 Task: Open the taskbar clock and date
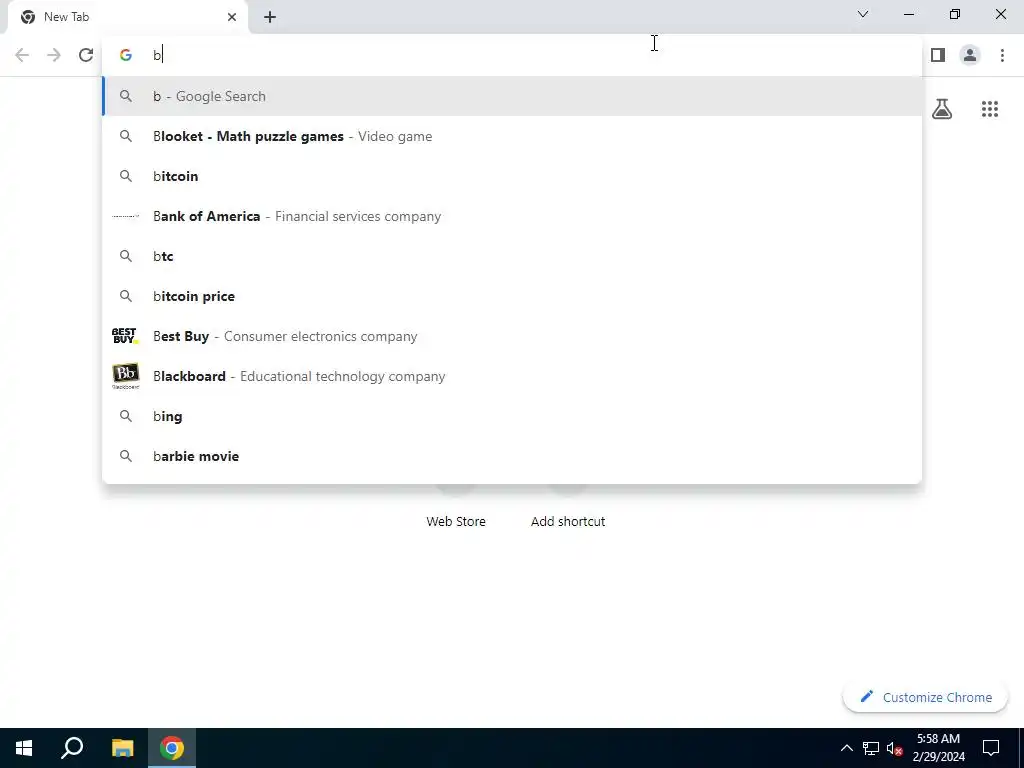[x=938, y=748]
